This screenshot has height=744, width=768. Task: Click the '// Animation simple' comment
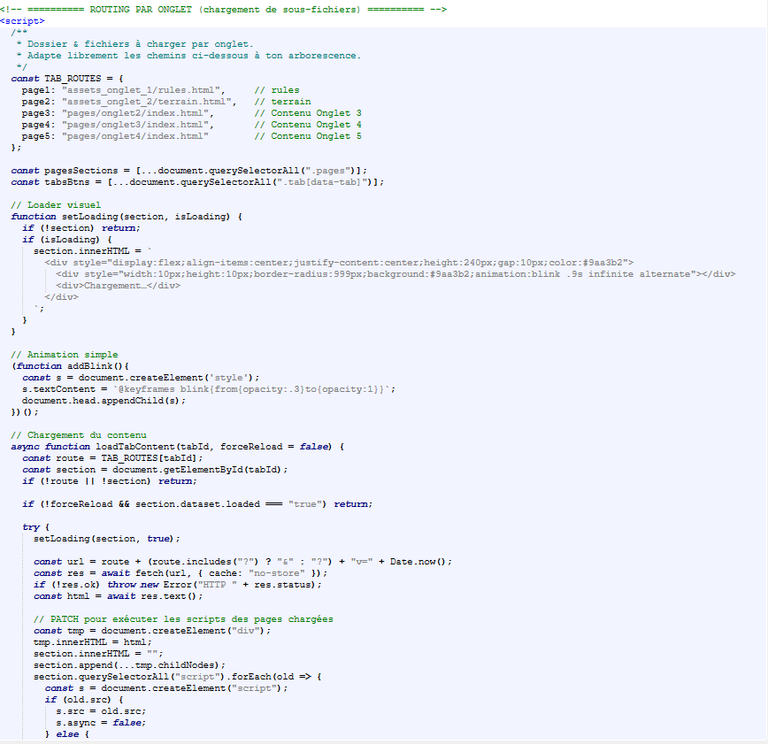[x=64, y=355]
